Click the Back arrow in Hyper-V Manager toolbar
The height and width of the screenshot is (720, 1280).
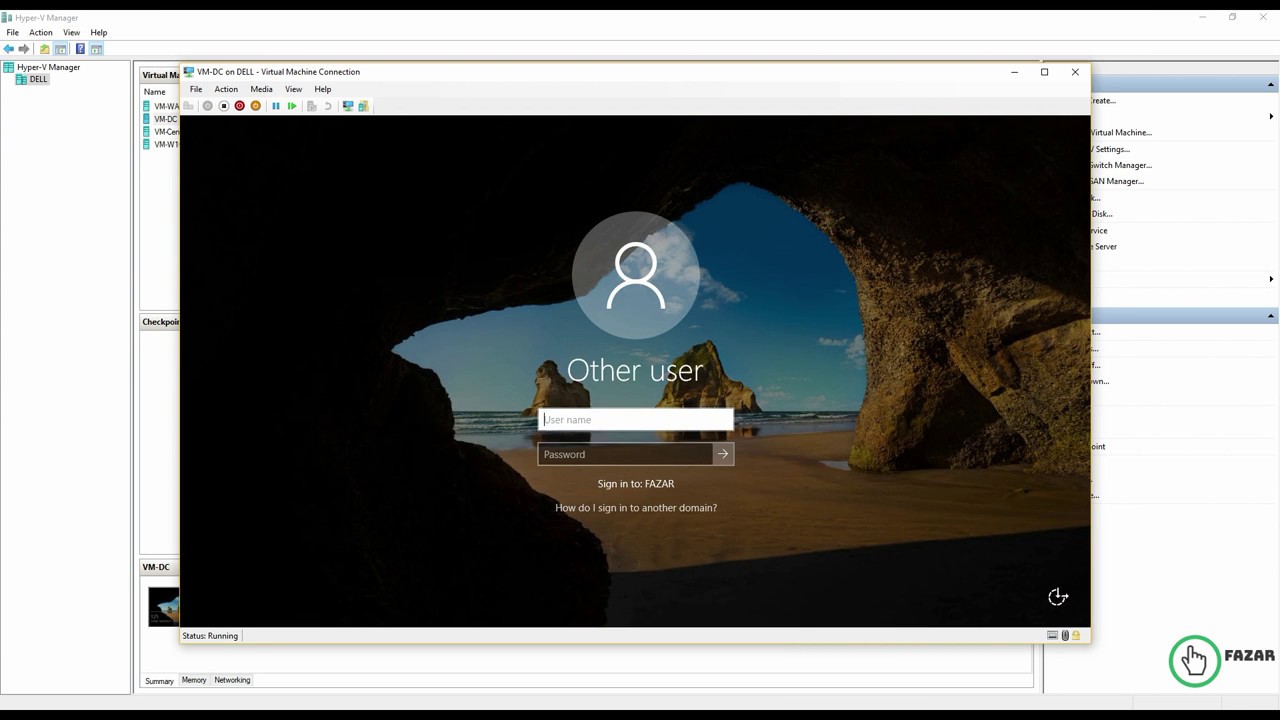tap(9, 49)
